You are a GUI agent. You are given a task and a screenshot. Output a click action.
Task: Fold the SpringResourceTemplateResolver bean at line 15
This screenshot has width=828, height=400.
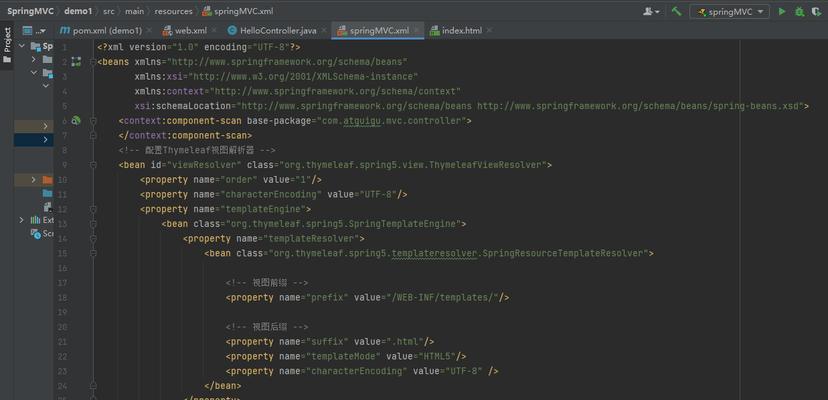coord(93,253)
